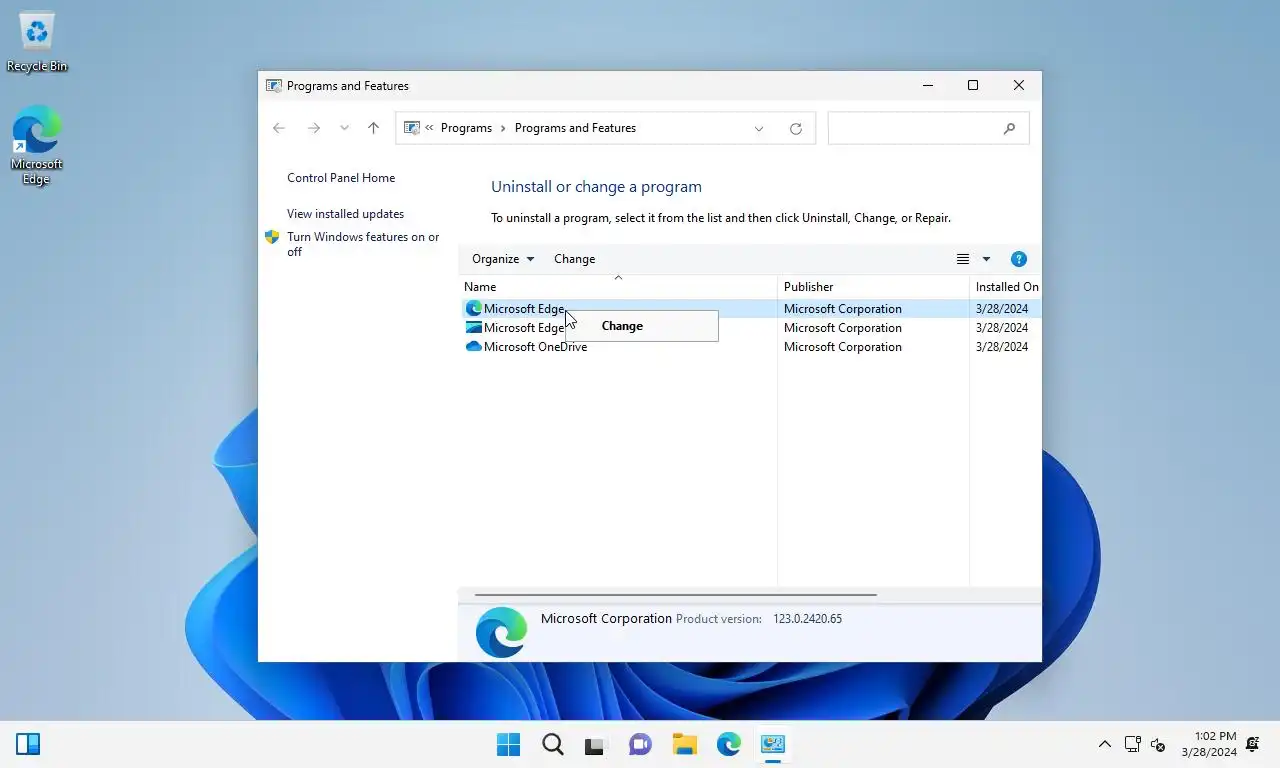
Task: Click the network icon in system tray
Action: click(x=1132, y=744)
